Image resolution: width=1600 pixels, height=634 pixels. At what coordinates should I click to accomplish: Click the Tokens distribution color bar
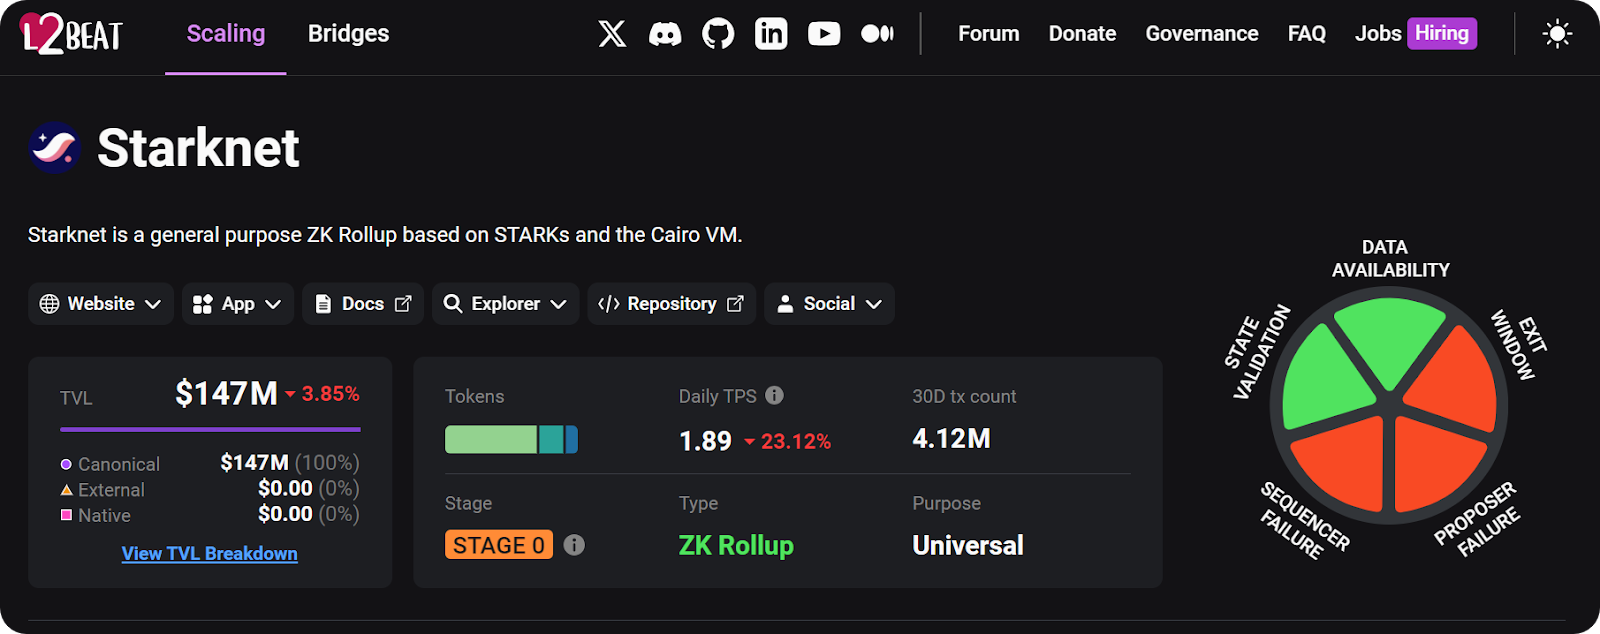pos(511,439)
